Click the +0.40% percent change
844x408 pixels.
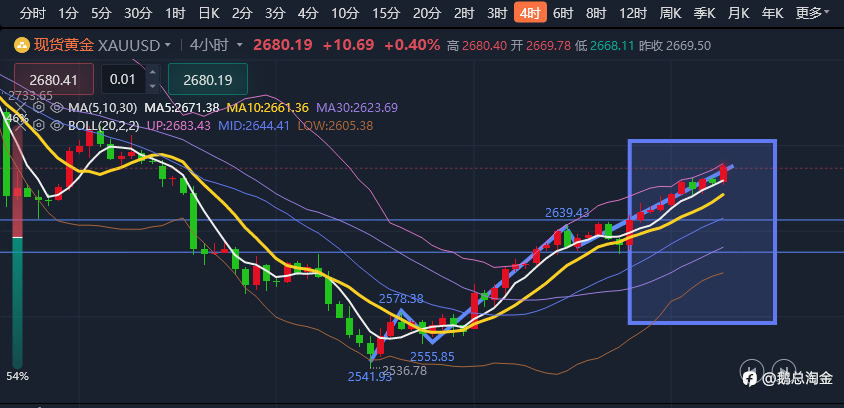[x=412, y=45]
